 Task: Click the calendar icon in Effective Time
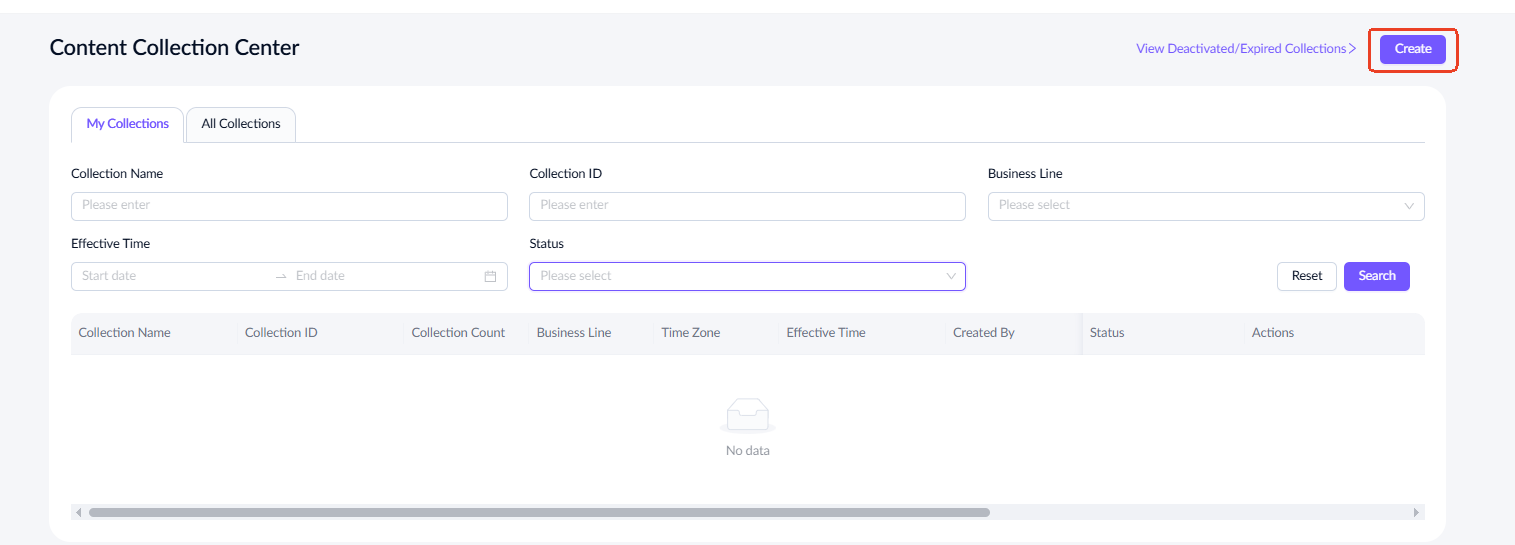pyautogui.click(x=490, y=276)
